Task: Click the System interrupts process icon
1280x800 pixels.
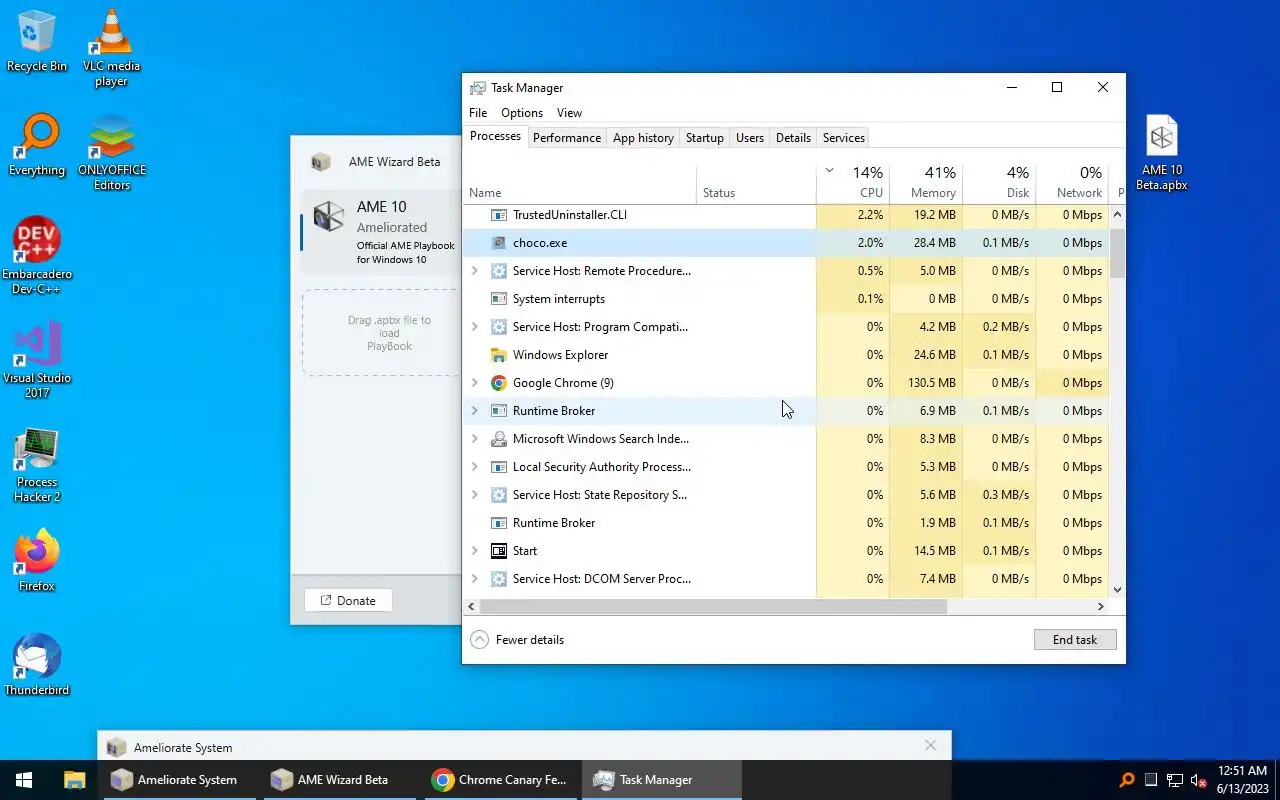Action: 499,299
